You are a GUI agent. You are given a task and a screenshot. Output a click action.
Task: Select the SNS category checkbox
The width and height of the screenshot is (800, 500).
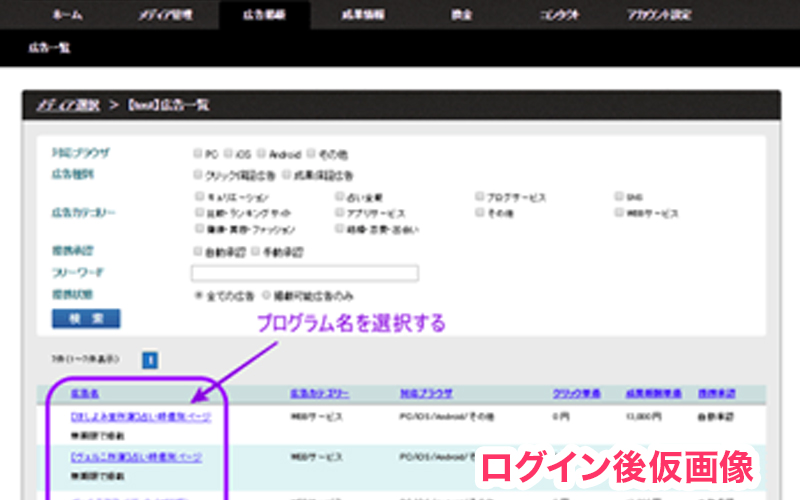tap(620, 197)
